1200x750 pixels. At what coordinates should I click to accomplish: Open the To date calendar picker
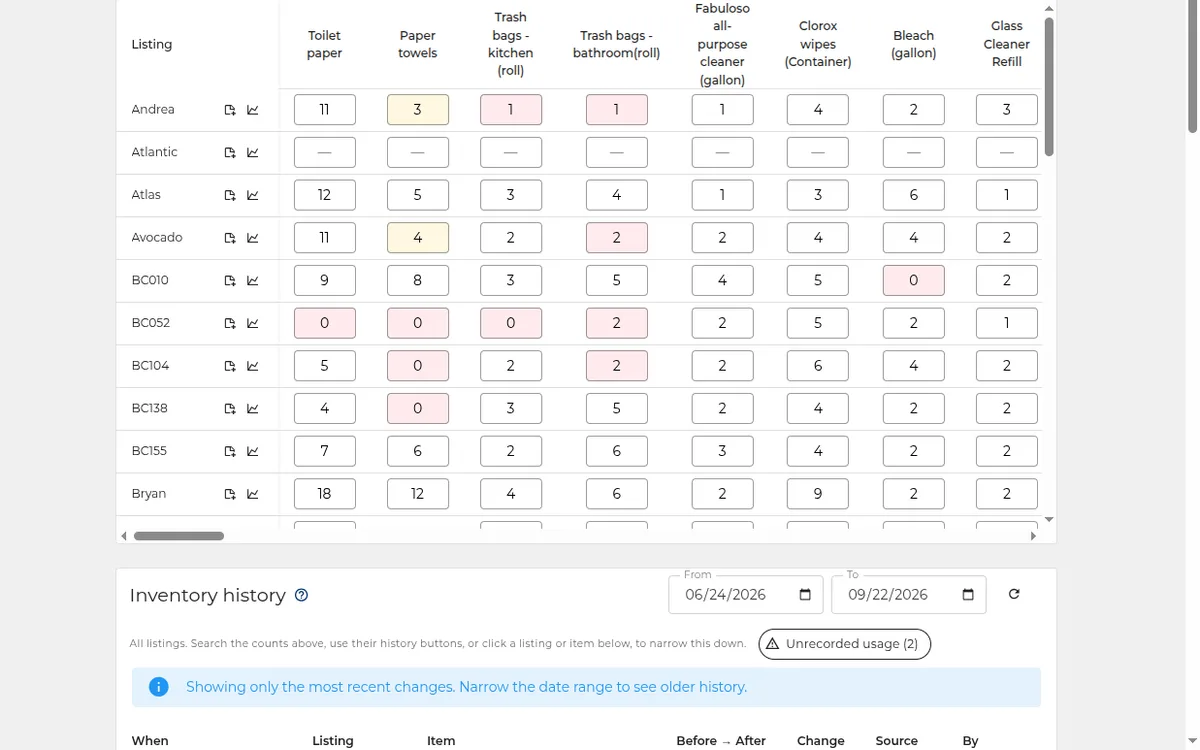click(x=968, y=595)
